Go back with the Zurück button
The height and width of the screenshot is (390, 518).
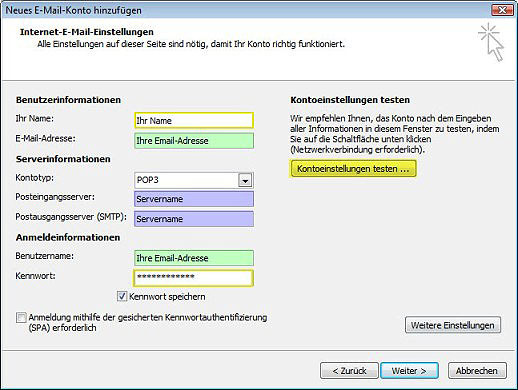click(349, 371)
